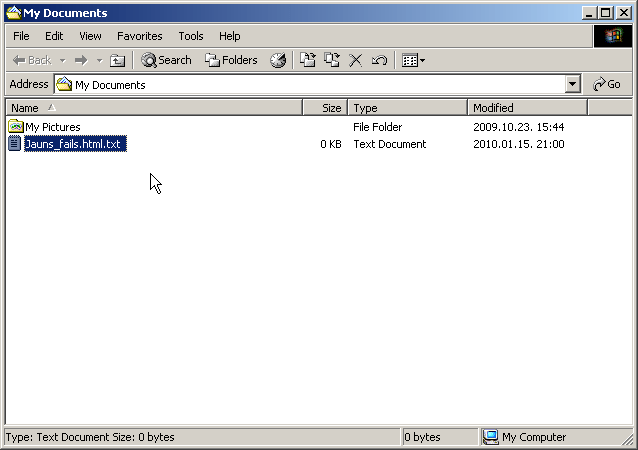Click the '2009.10.23. 15:44' modified date
Viewport: 638px width, 450px height.
point(519,127)
